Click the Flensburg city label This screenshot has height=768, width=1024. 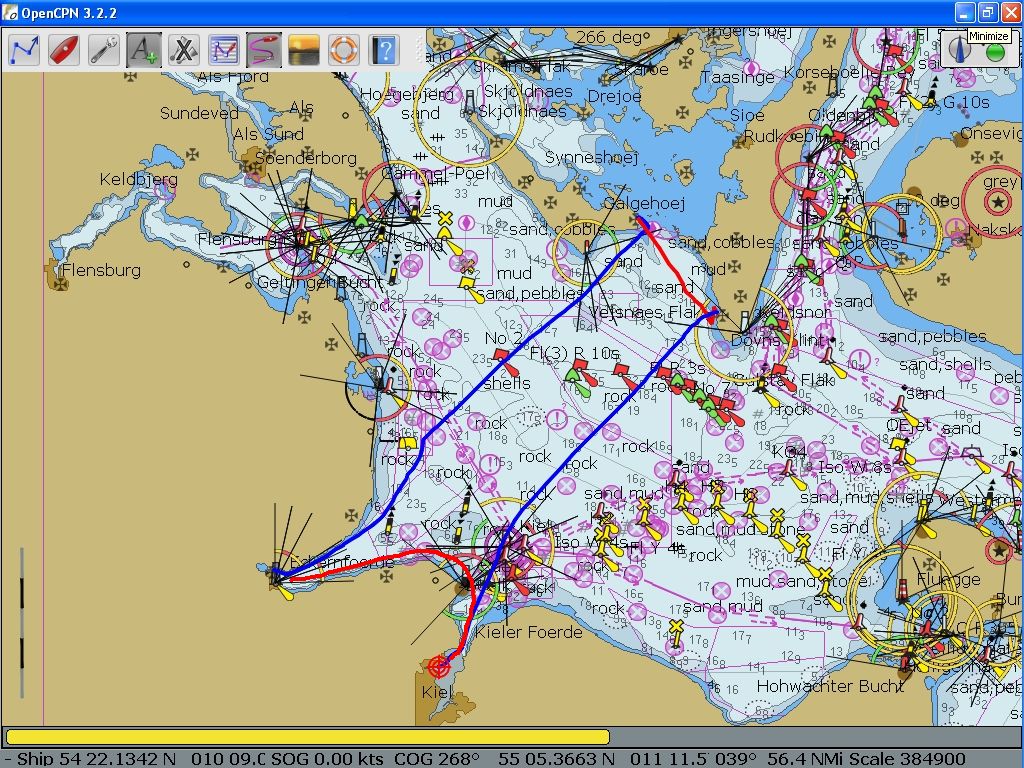pyautogui.click(x=101, y=270)
